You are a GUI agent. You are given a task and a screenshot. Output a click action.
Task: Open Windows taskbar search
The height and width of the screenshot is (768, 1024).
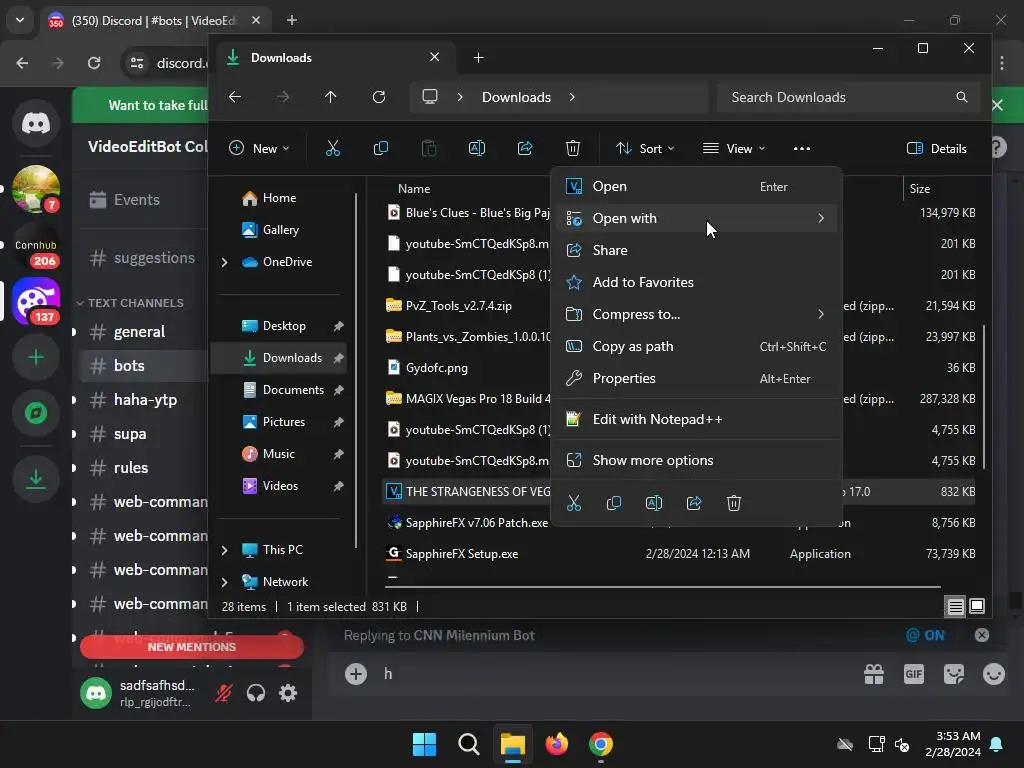tap(469, 744)
